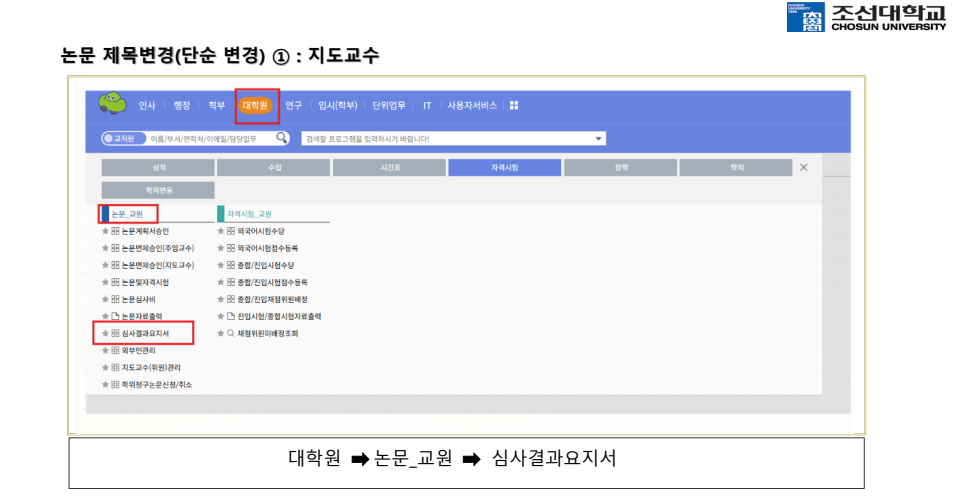This screenshot has width=954, height=496.
Task: Click the name/department search input field
Action: point(211,139)
